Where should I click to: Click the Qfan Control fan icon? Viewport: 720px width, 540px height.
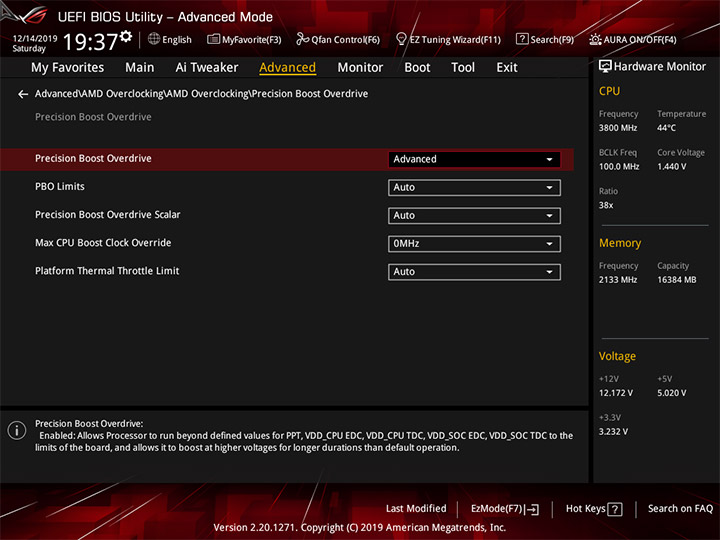[302, 39]
